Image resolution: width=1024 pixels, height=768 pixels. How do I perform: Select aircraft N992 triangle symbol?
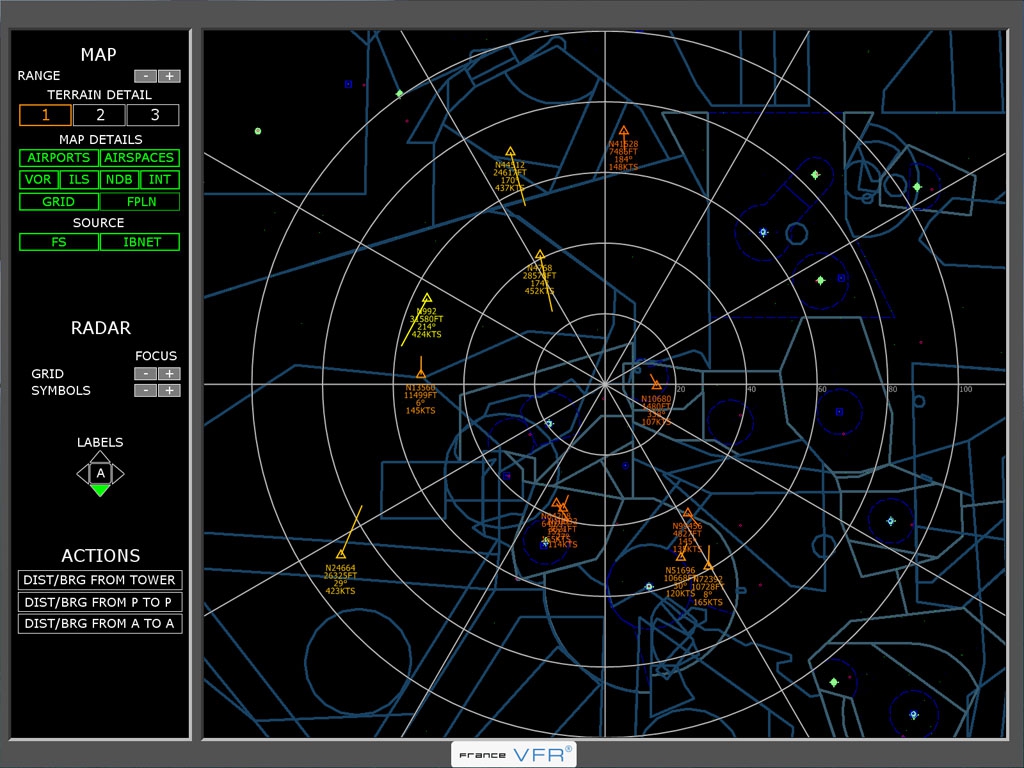426,298
